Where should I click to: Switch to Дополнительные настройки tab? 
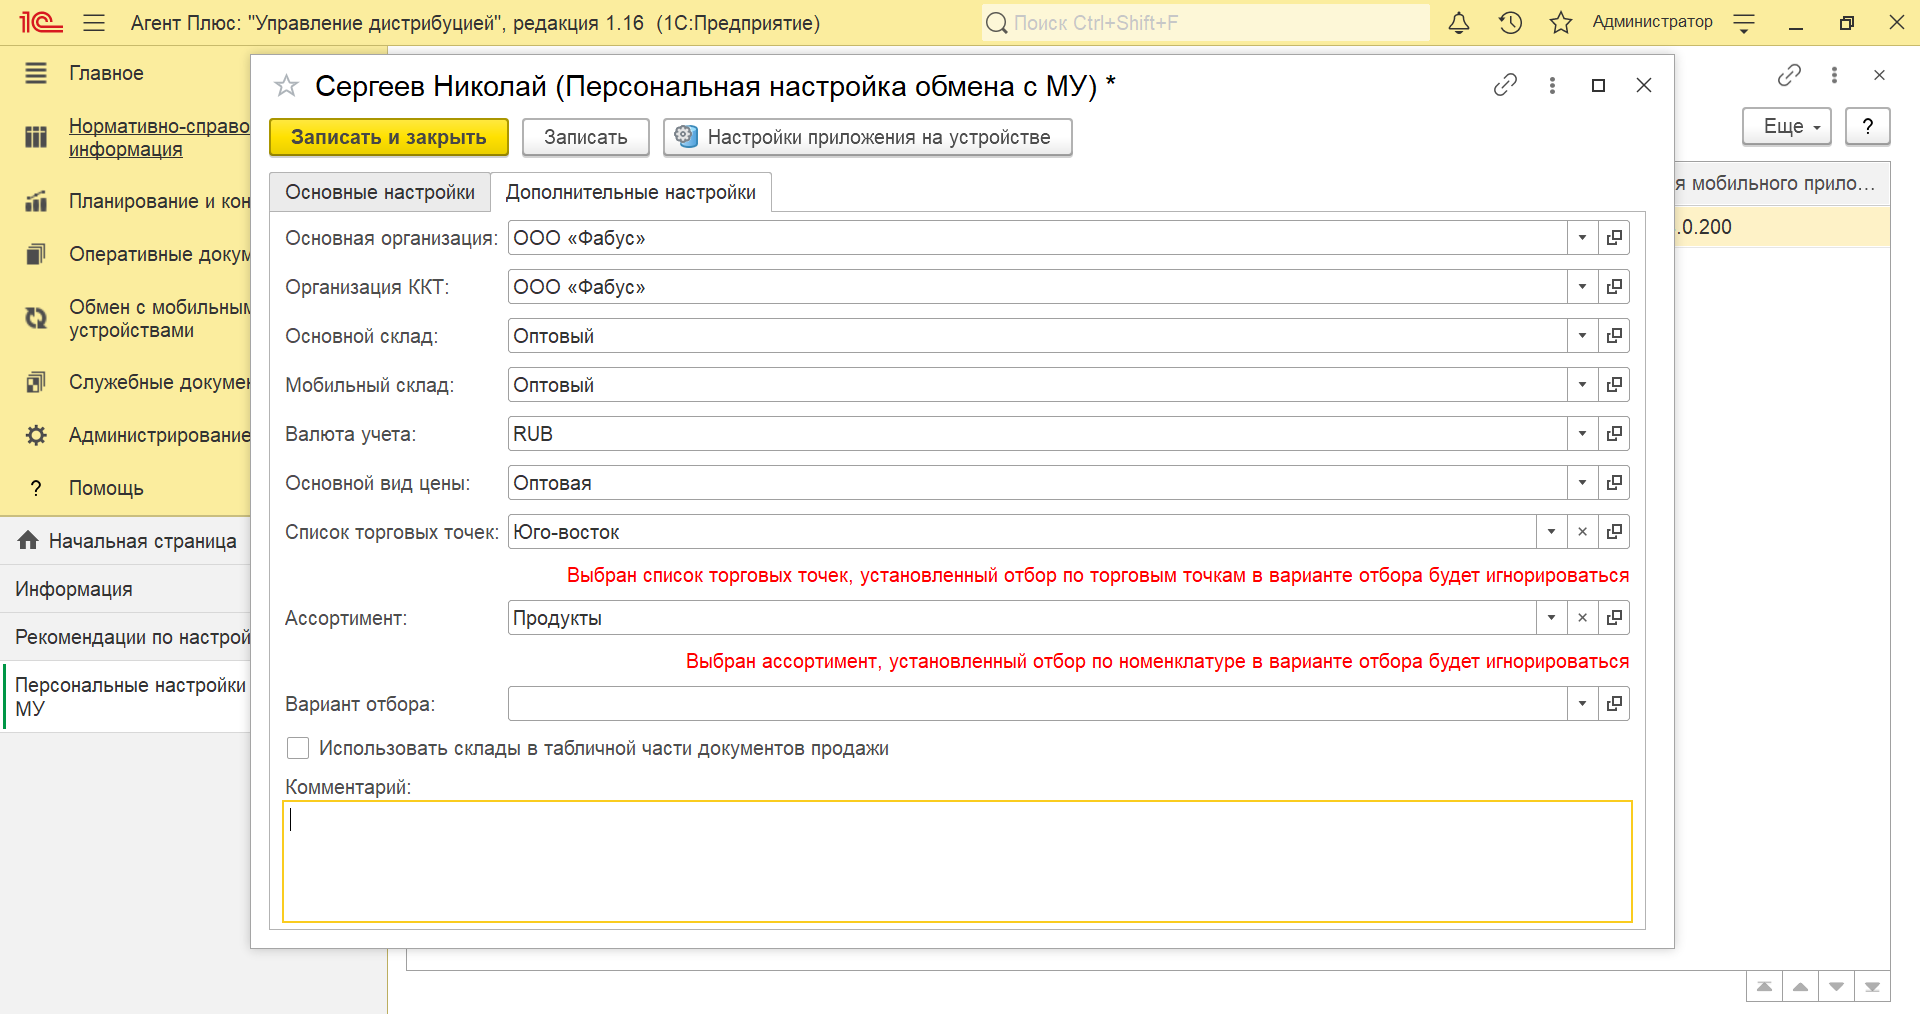click(x=631, y=192)
